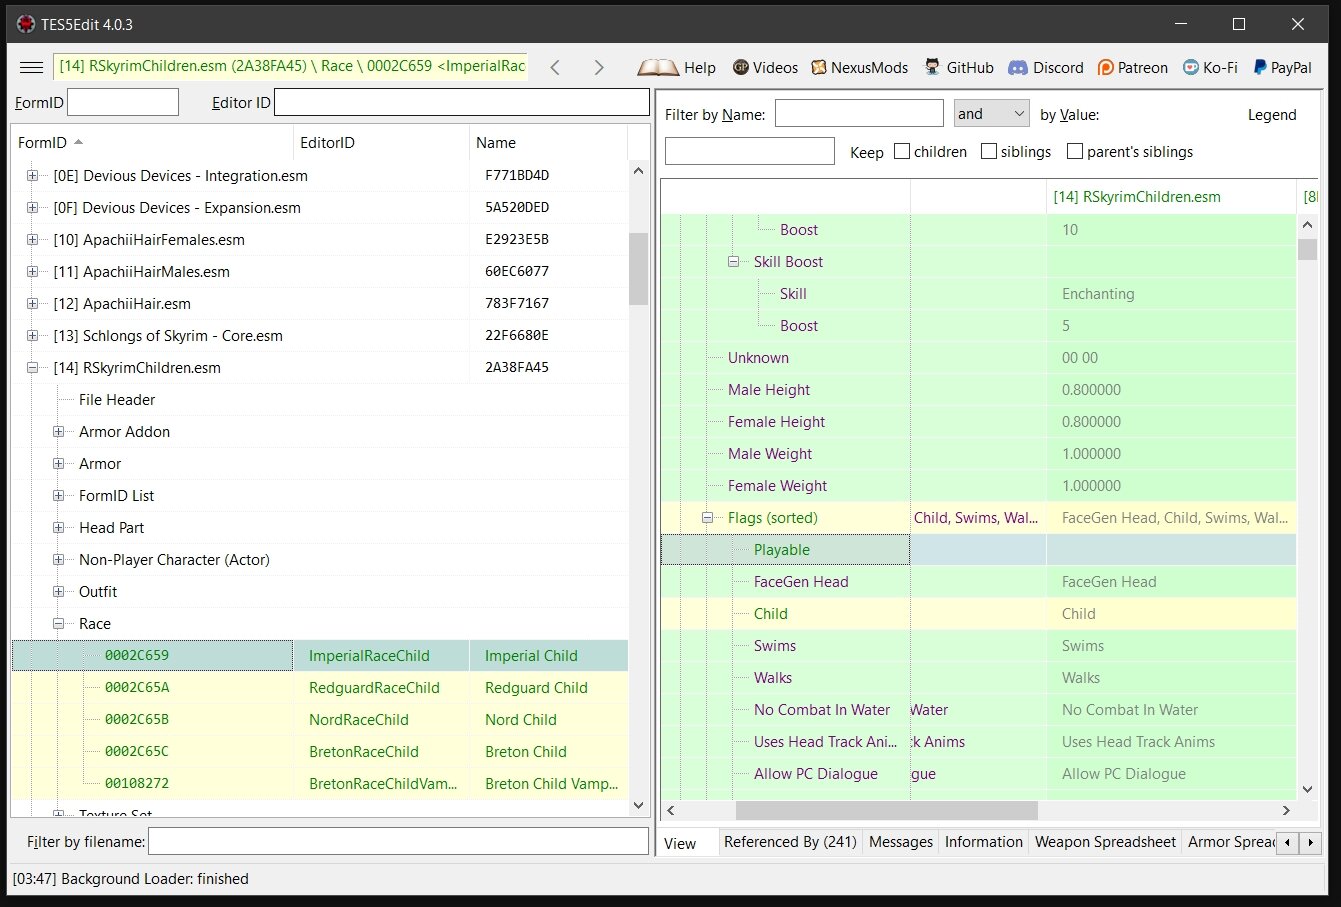Expand ApachiiHairFemales.esm node
Image resolution: width=1341 pixels, height=907 pixels.
(32, 239)
